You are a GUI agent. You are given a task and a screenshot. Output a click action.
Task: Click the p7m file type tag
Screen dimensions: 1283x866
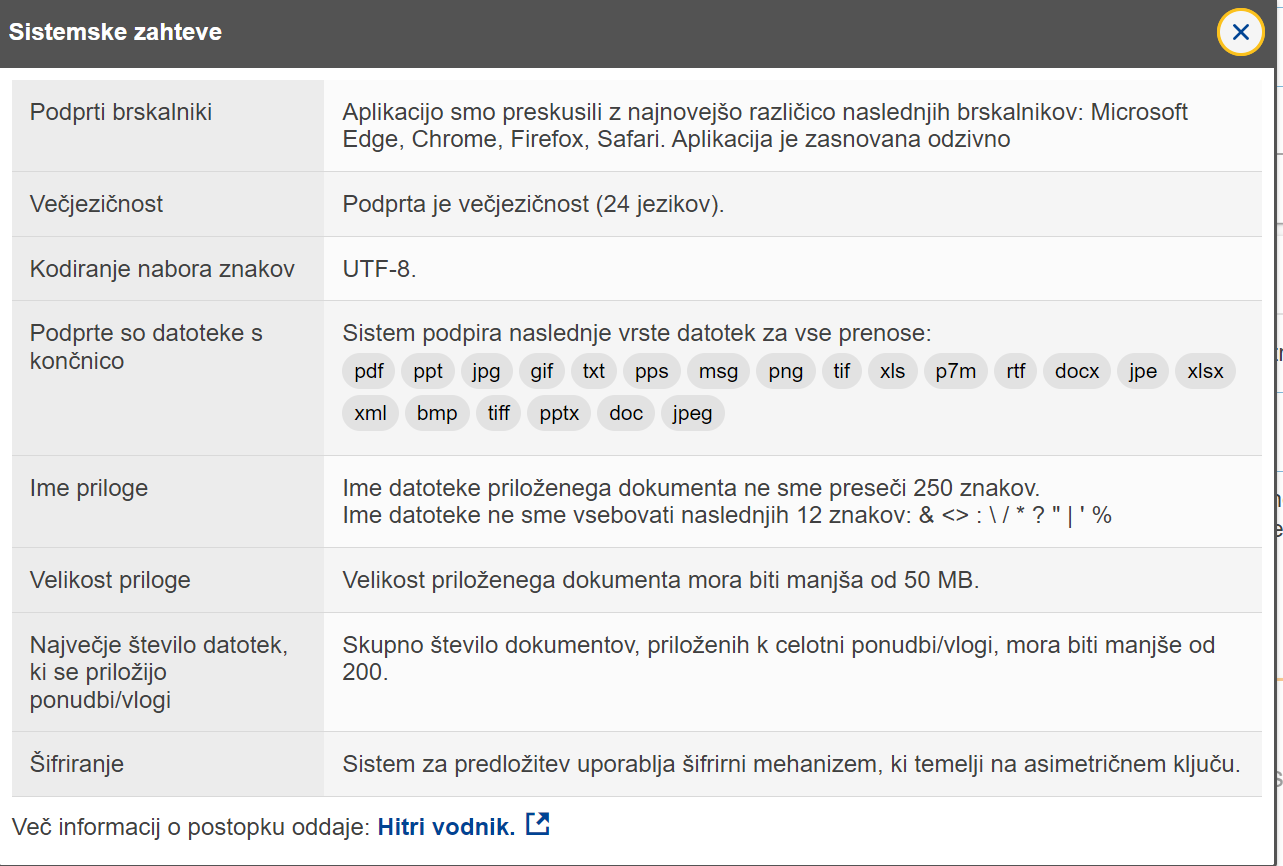coord(955,371)
